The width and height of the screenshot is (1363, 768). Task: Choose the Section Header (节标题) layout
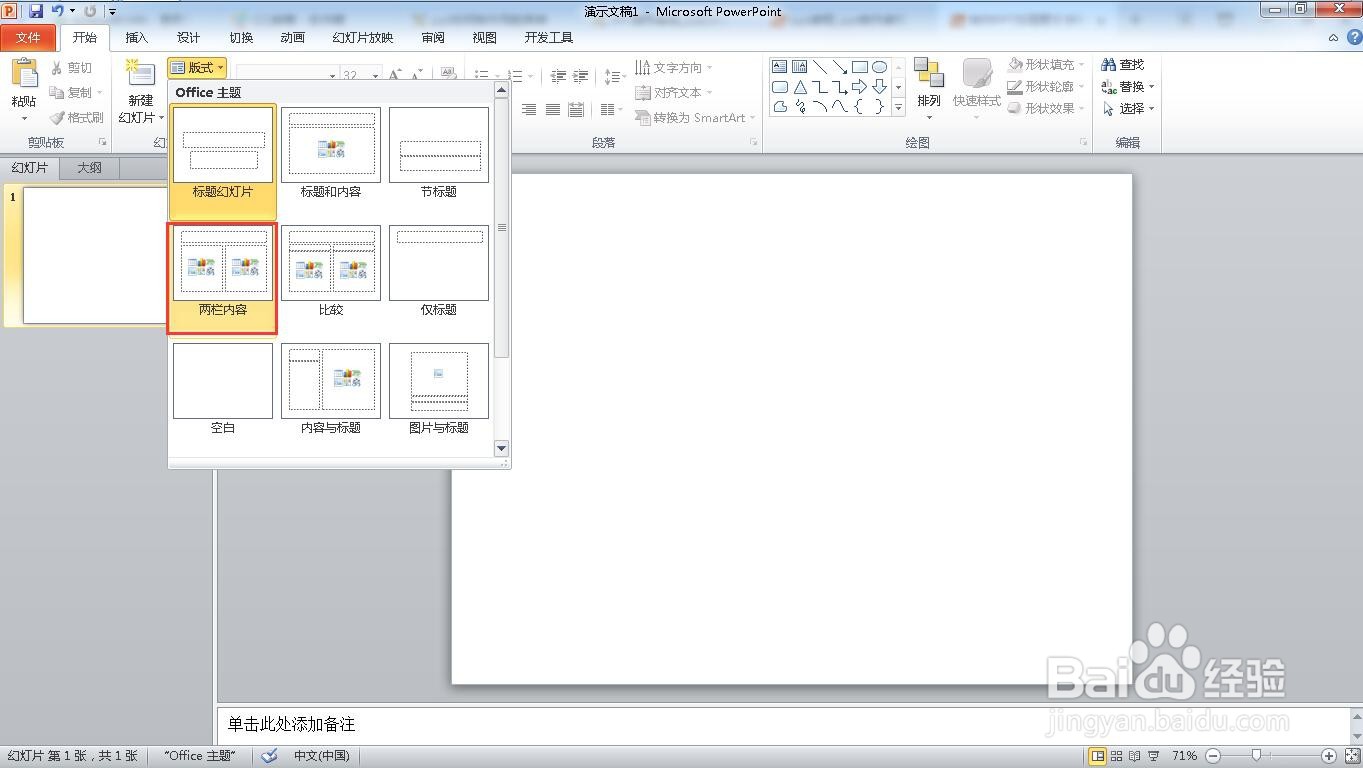[x=439, y=154]
